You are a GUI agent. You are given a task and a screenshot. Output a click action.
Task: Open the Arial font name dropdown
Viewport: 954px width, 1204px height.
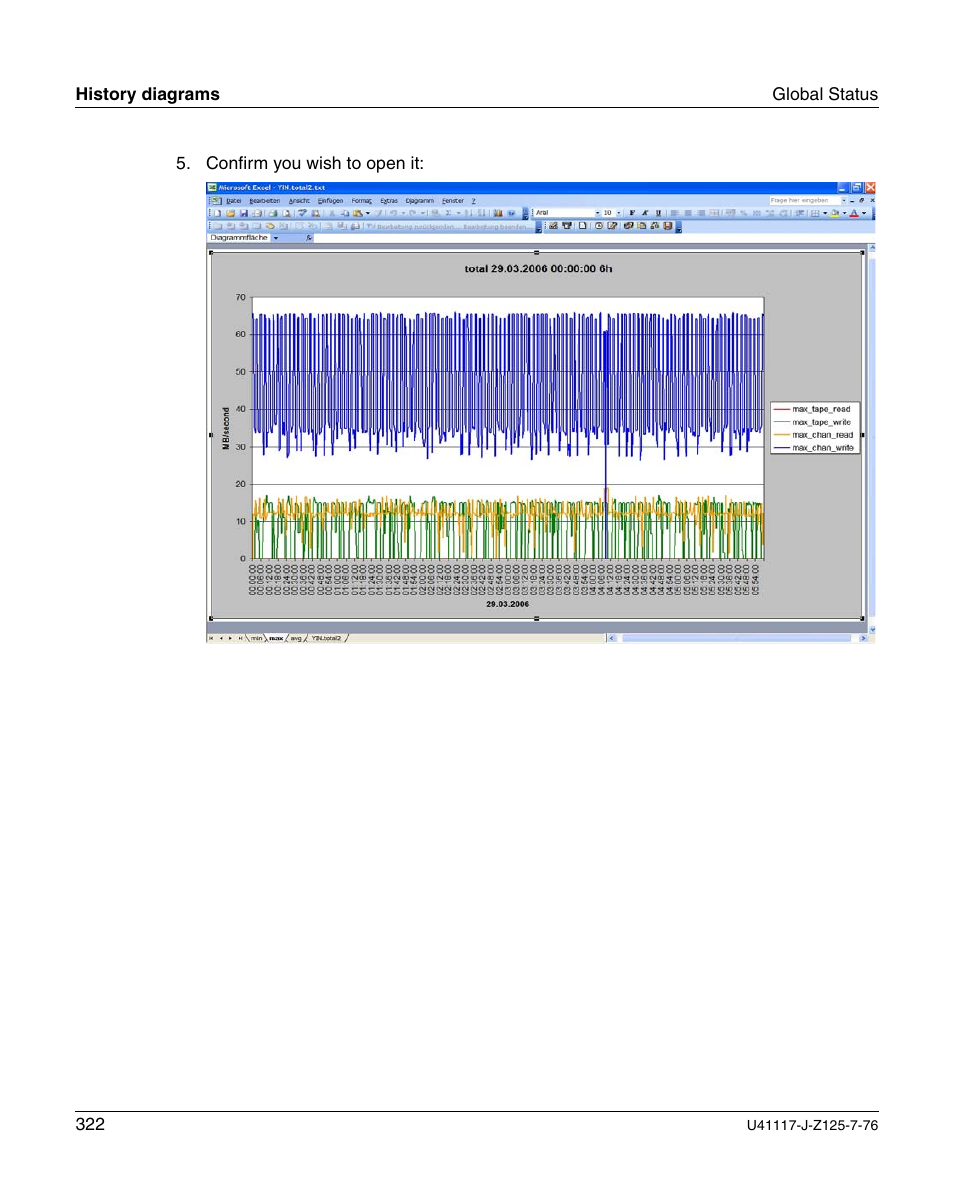597,213
